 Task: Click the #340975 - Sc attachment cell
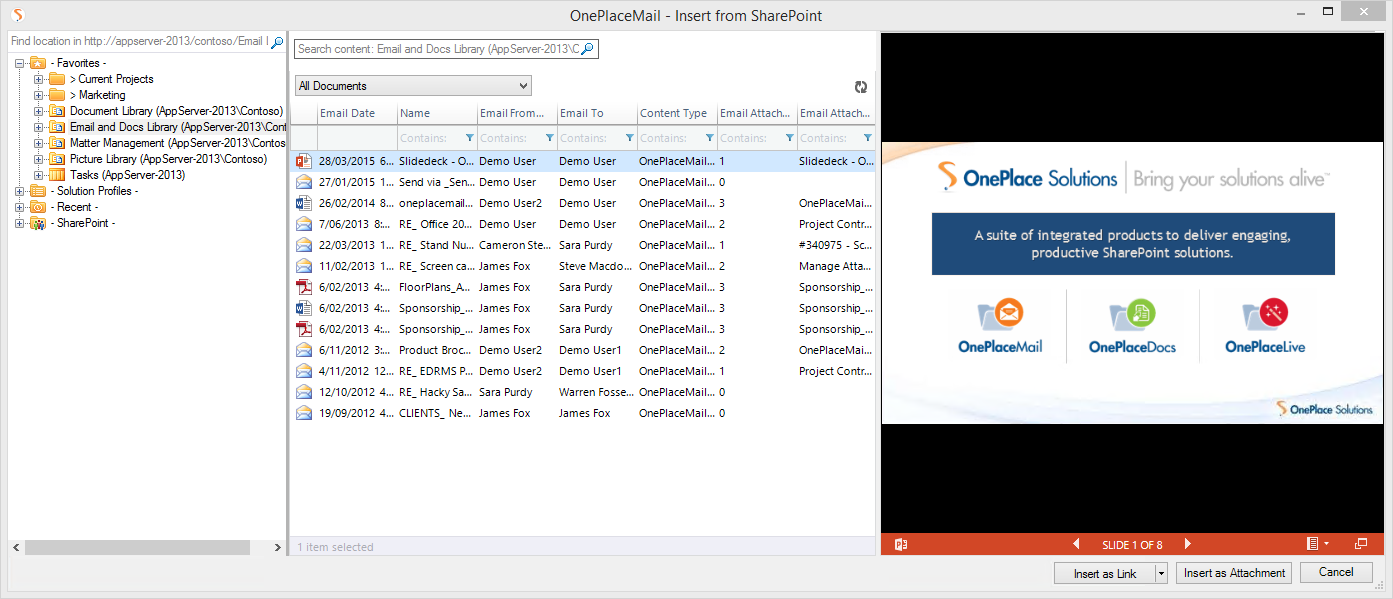[x=836, y=245]
